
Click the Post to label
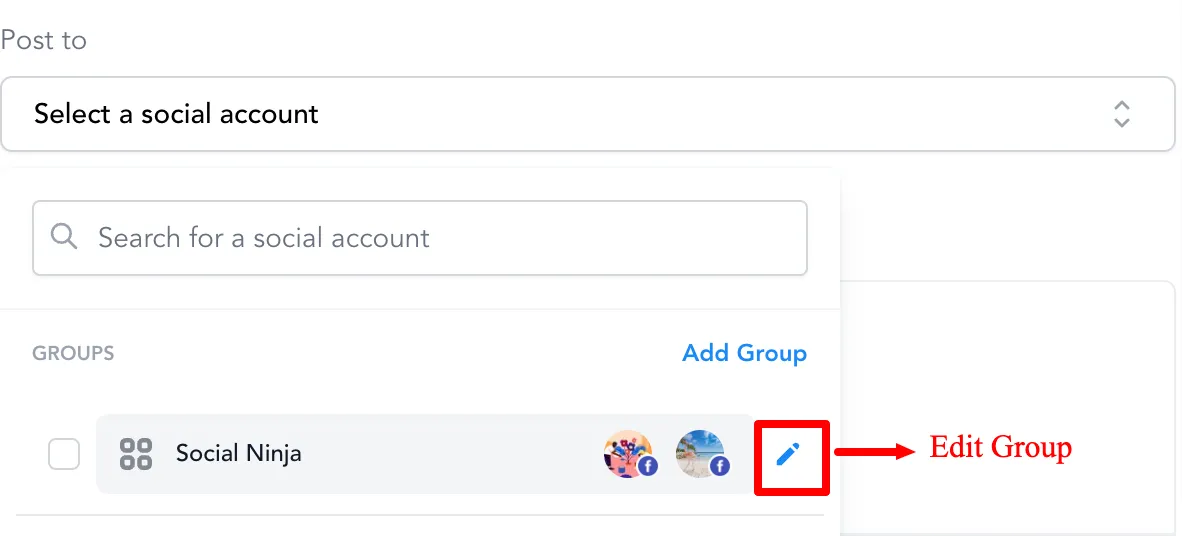44,41
